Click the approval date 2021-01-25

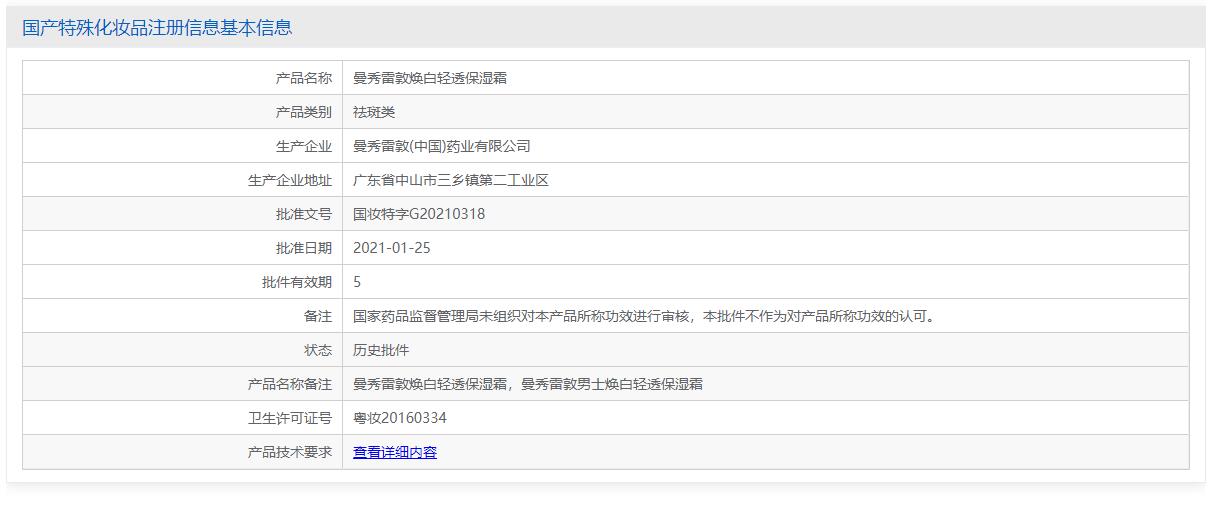[x=392, y=248]
